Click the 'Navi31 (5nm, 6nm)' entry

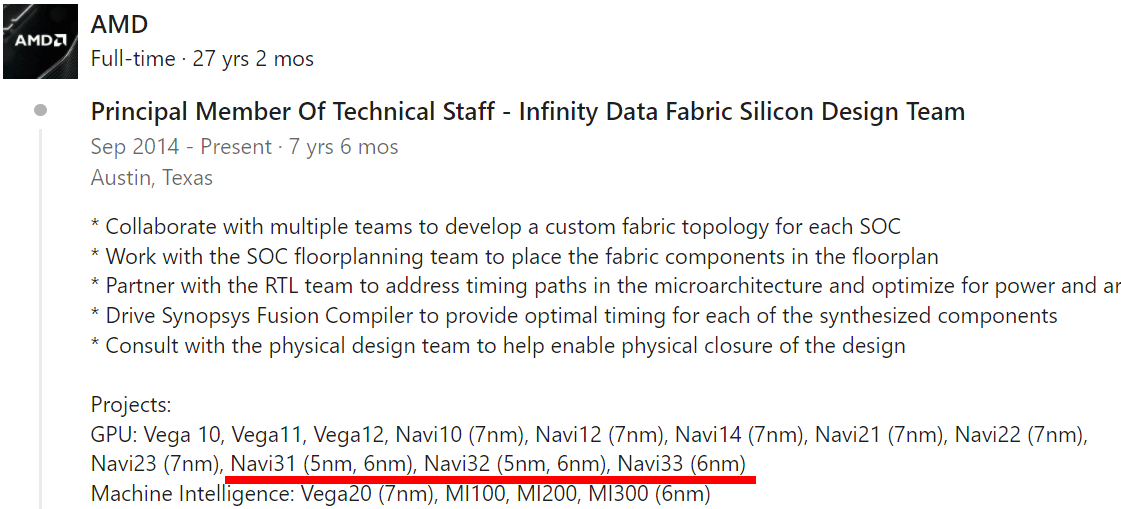[x=322, y=464]
